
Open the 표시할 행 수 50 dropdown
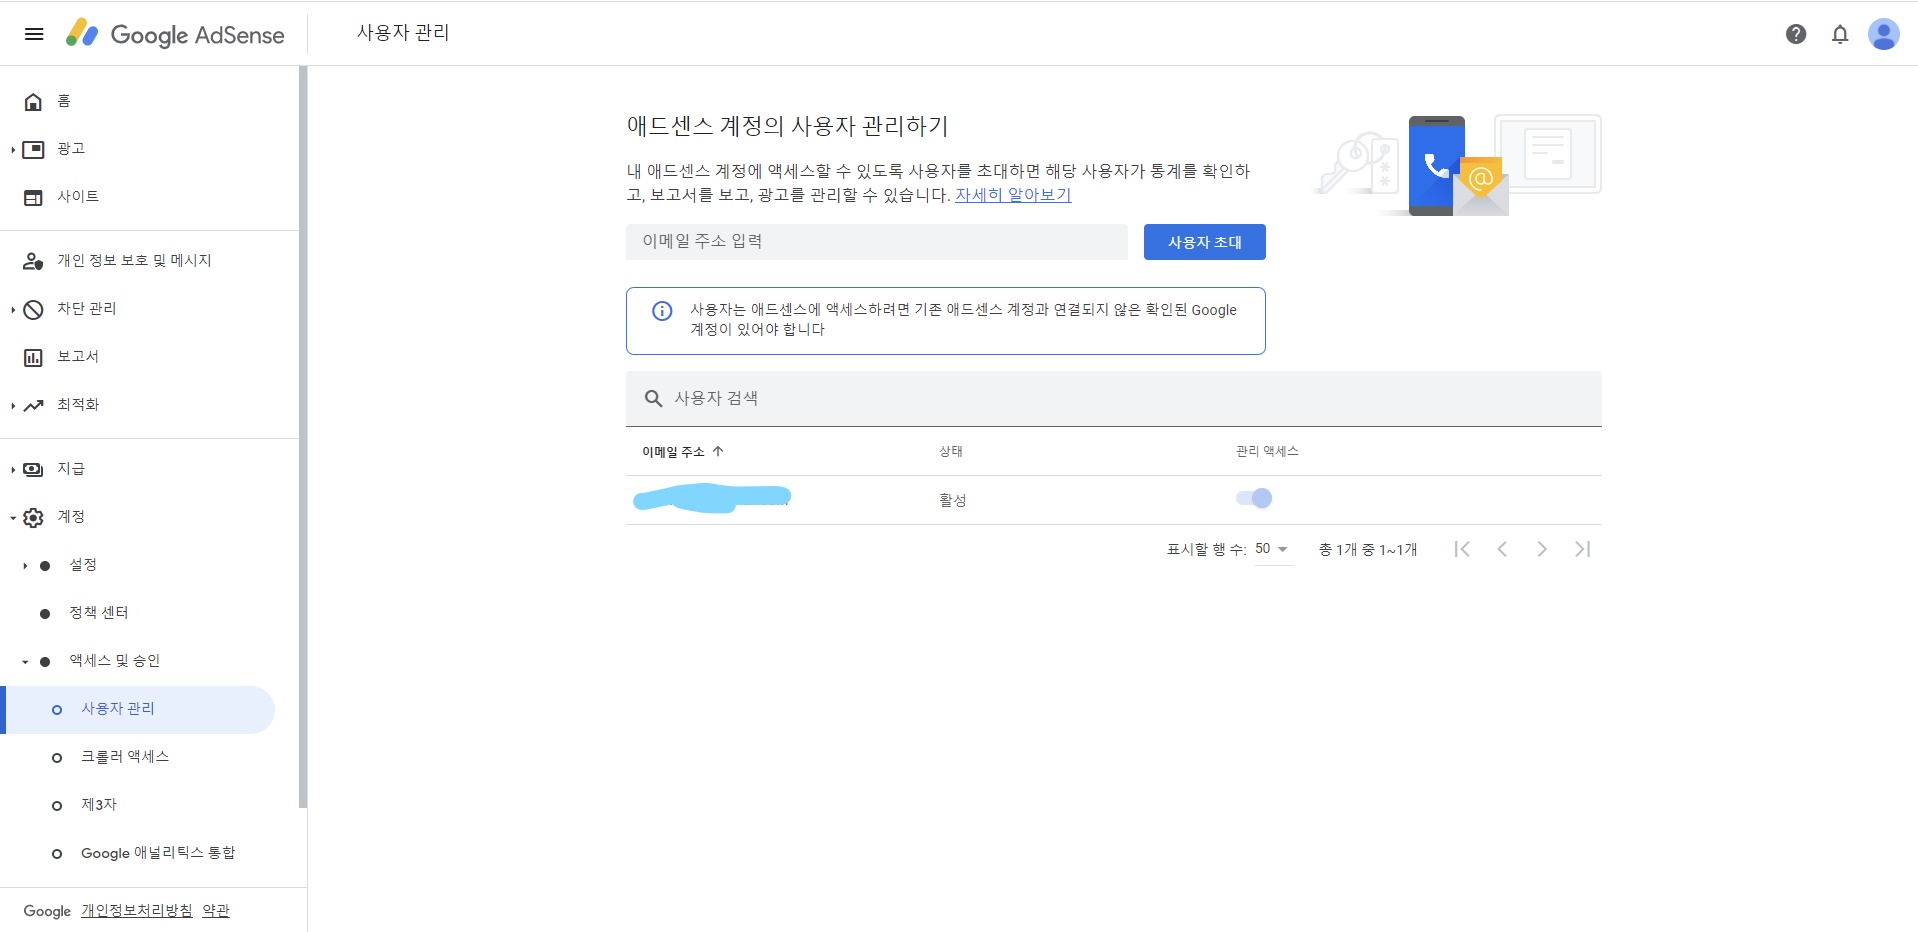[1272, 549]
